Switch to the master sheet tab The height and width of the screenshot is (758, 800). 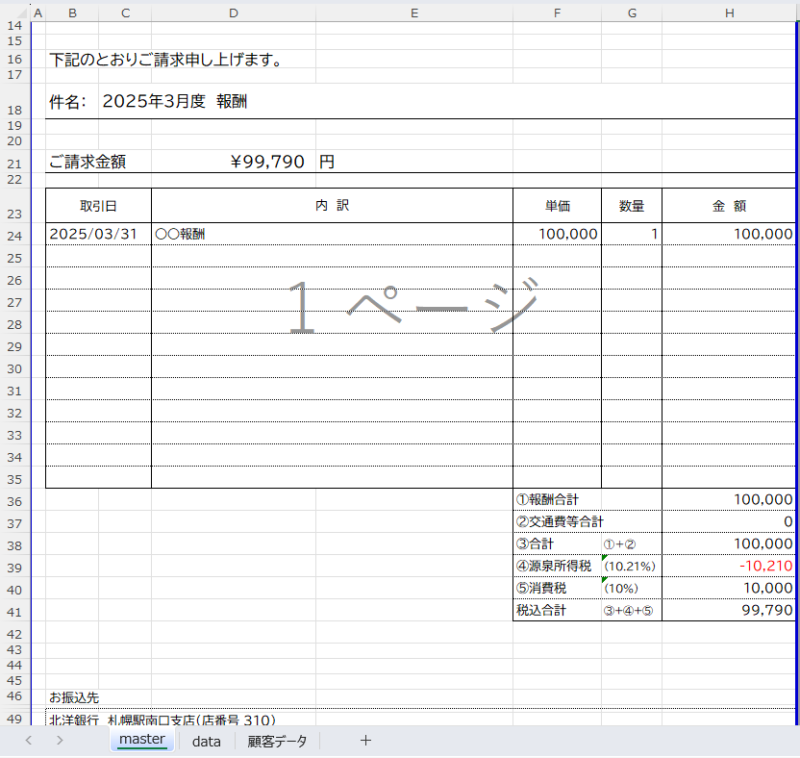pyautogui.click(x=141, y=740)
